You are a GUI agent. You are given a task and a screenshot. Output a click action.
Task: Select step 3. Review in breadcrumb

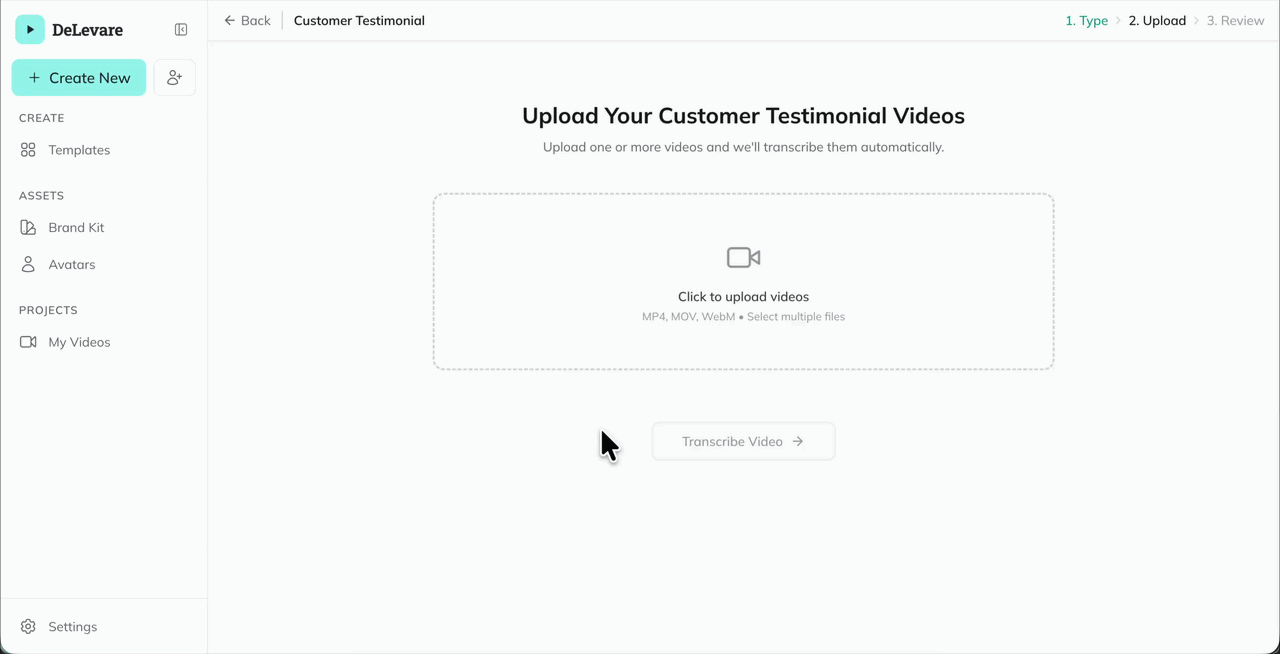click(1235, 20)
